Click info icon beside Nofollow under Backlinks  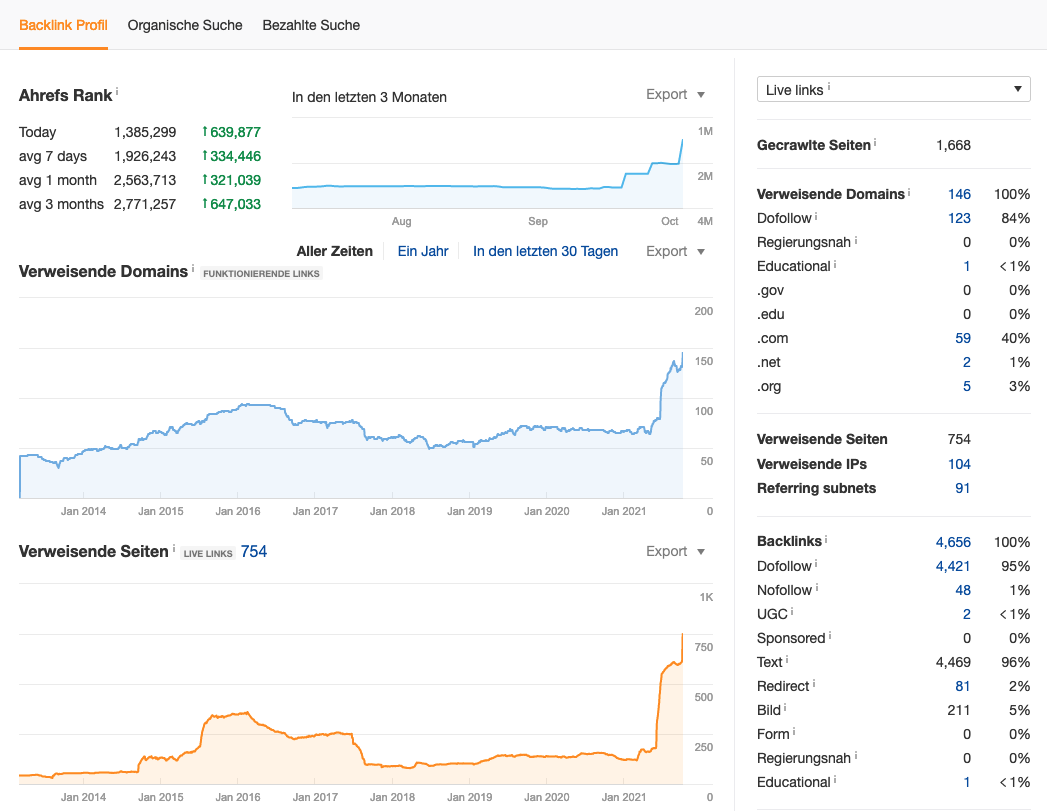(x=817, y=588)
